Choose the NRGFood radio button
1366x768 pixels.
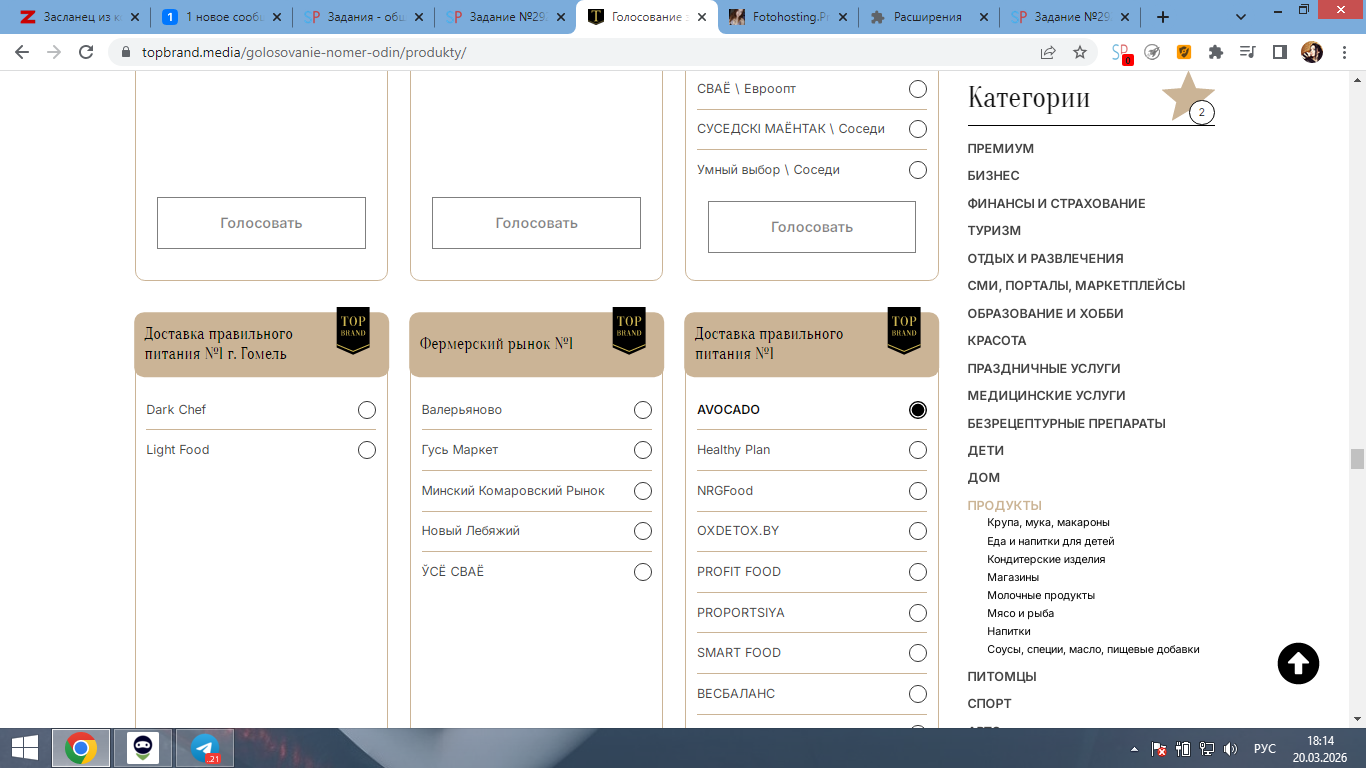point(918,491)
